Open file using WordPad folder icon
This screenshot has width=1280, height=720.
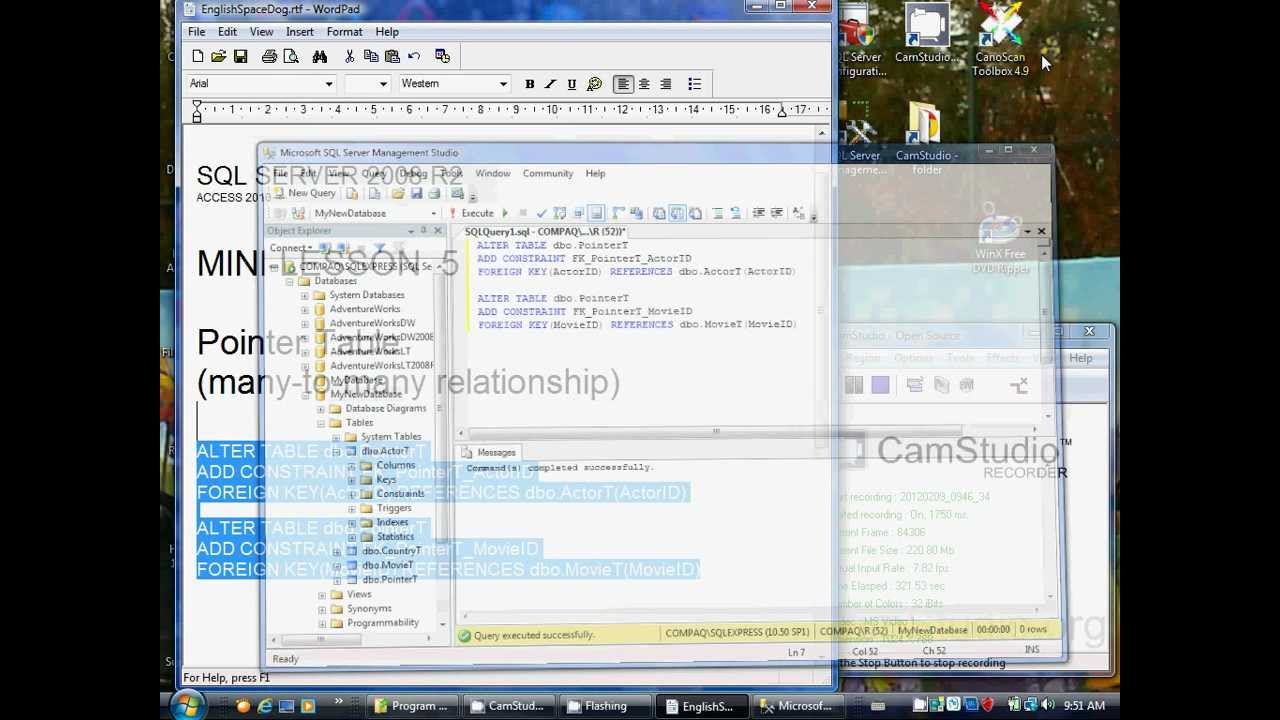click(x=218, y=57)
